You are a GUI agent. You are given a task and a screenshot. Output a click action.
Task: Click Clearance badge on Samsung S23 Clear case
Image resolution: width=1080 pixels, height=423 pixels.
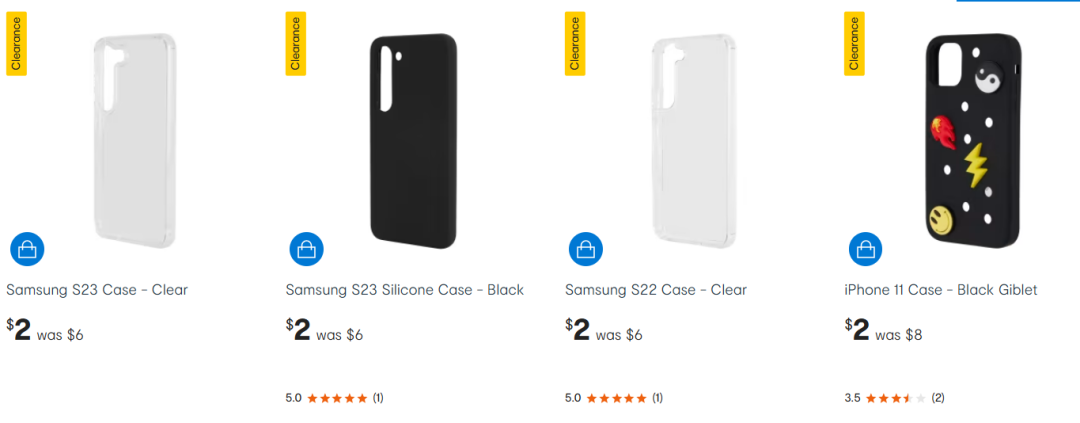tap(16, 44)
